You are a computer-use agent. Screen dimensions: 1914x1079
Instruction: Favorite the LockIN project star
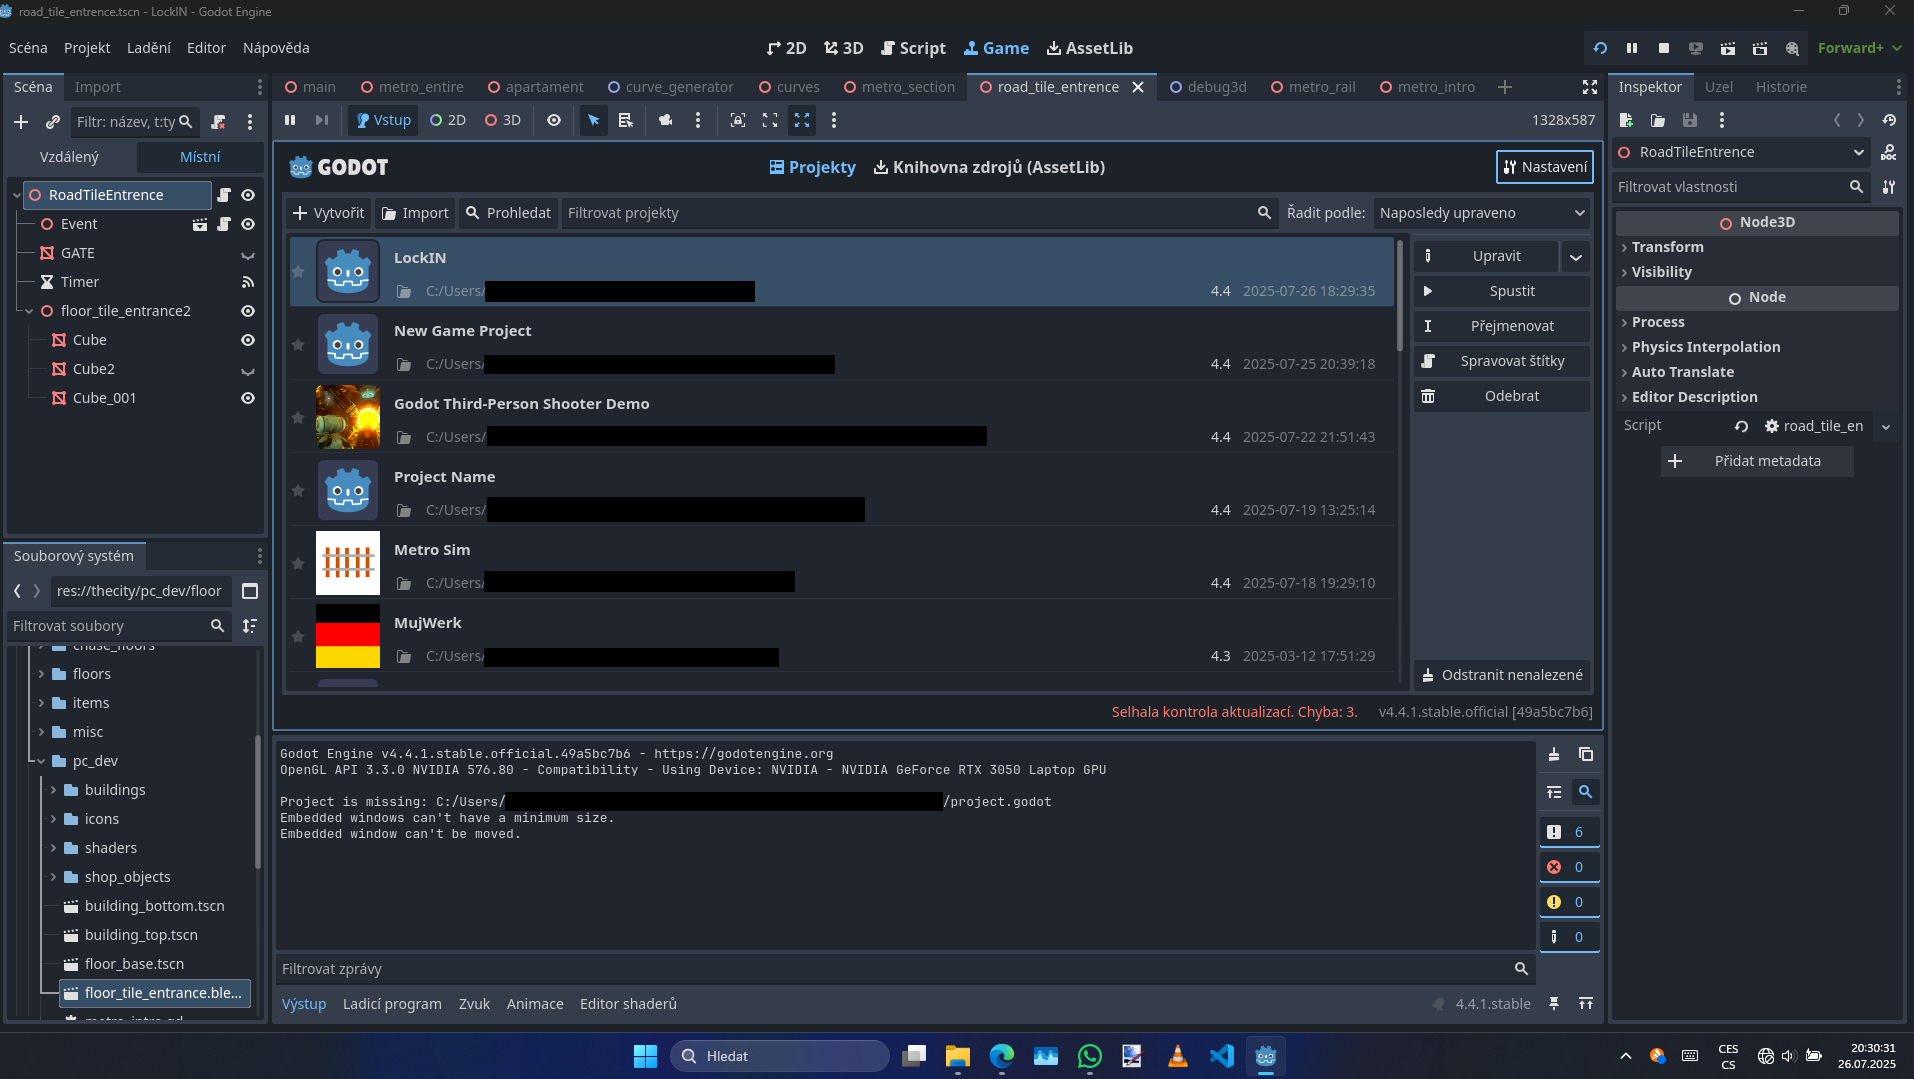click(298, 271)
